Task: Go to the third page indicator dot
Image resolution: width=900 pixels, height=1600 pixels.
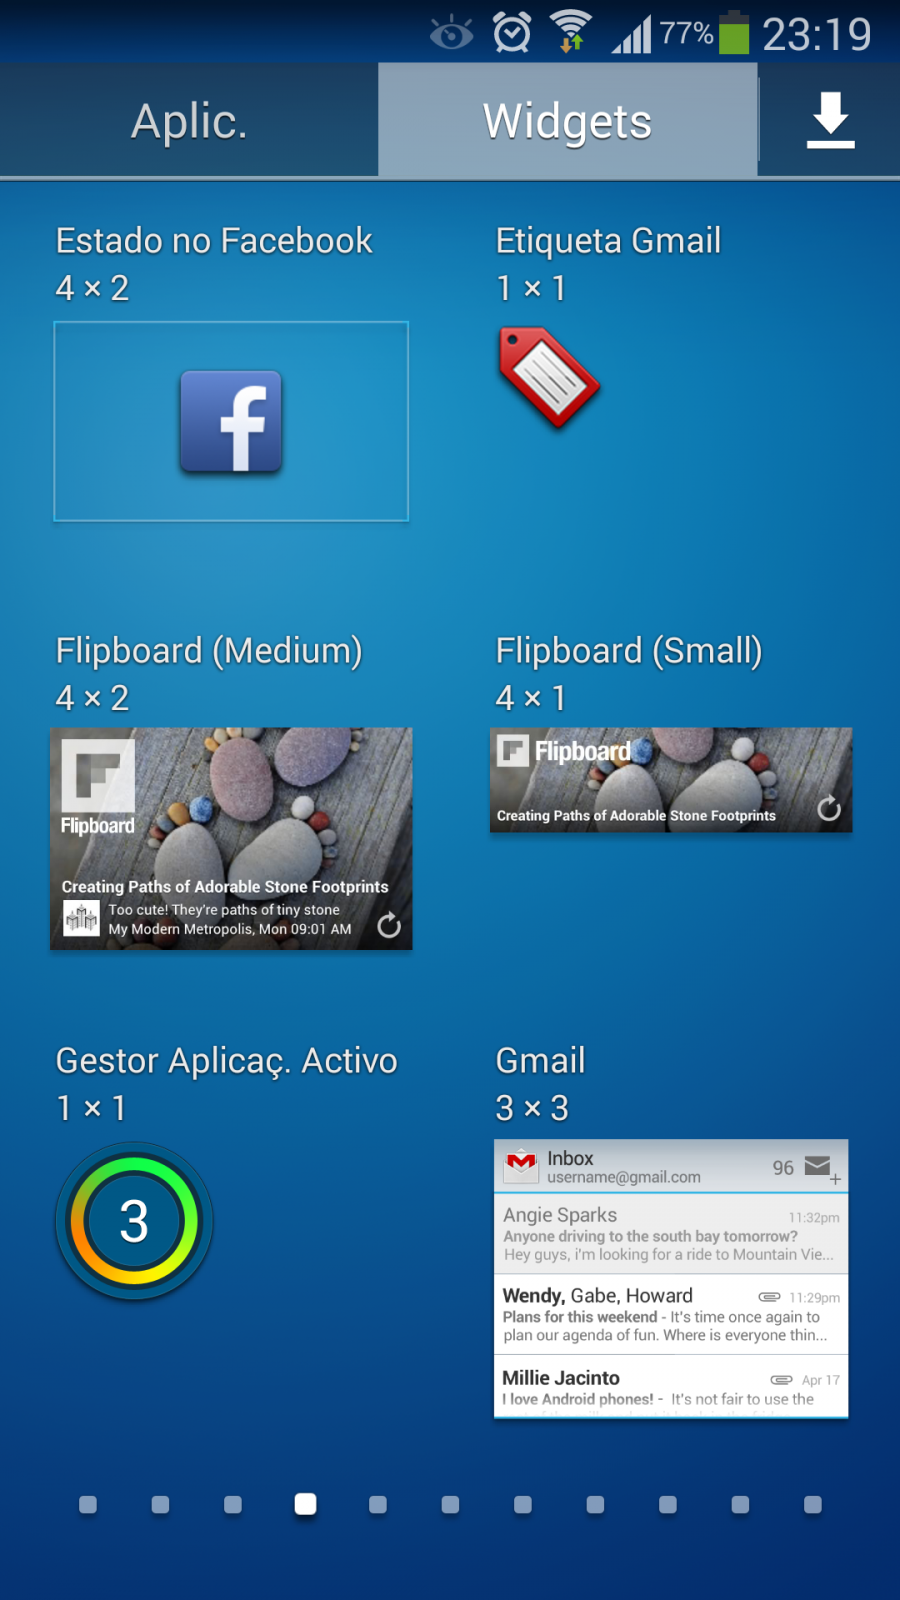Action: click(233, 1504)
